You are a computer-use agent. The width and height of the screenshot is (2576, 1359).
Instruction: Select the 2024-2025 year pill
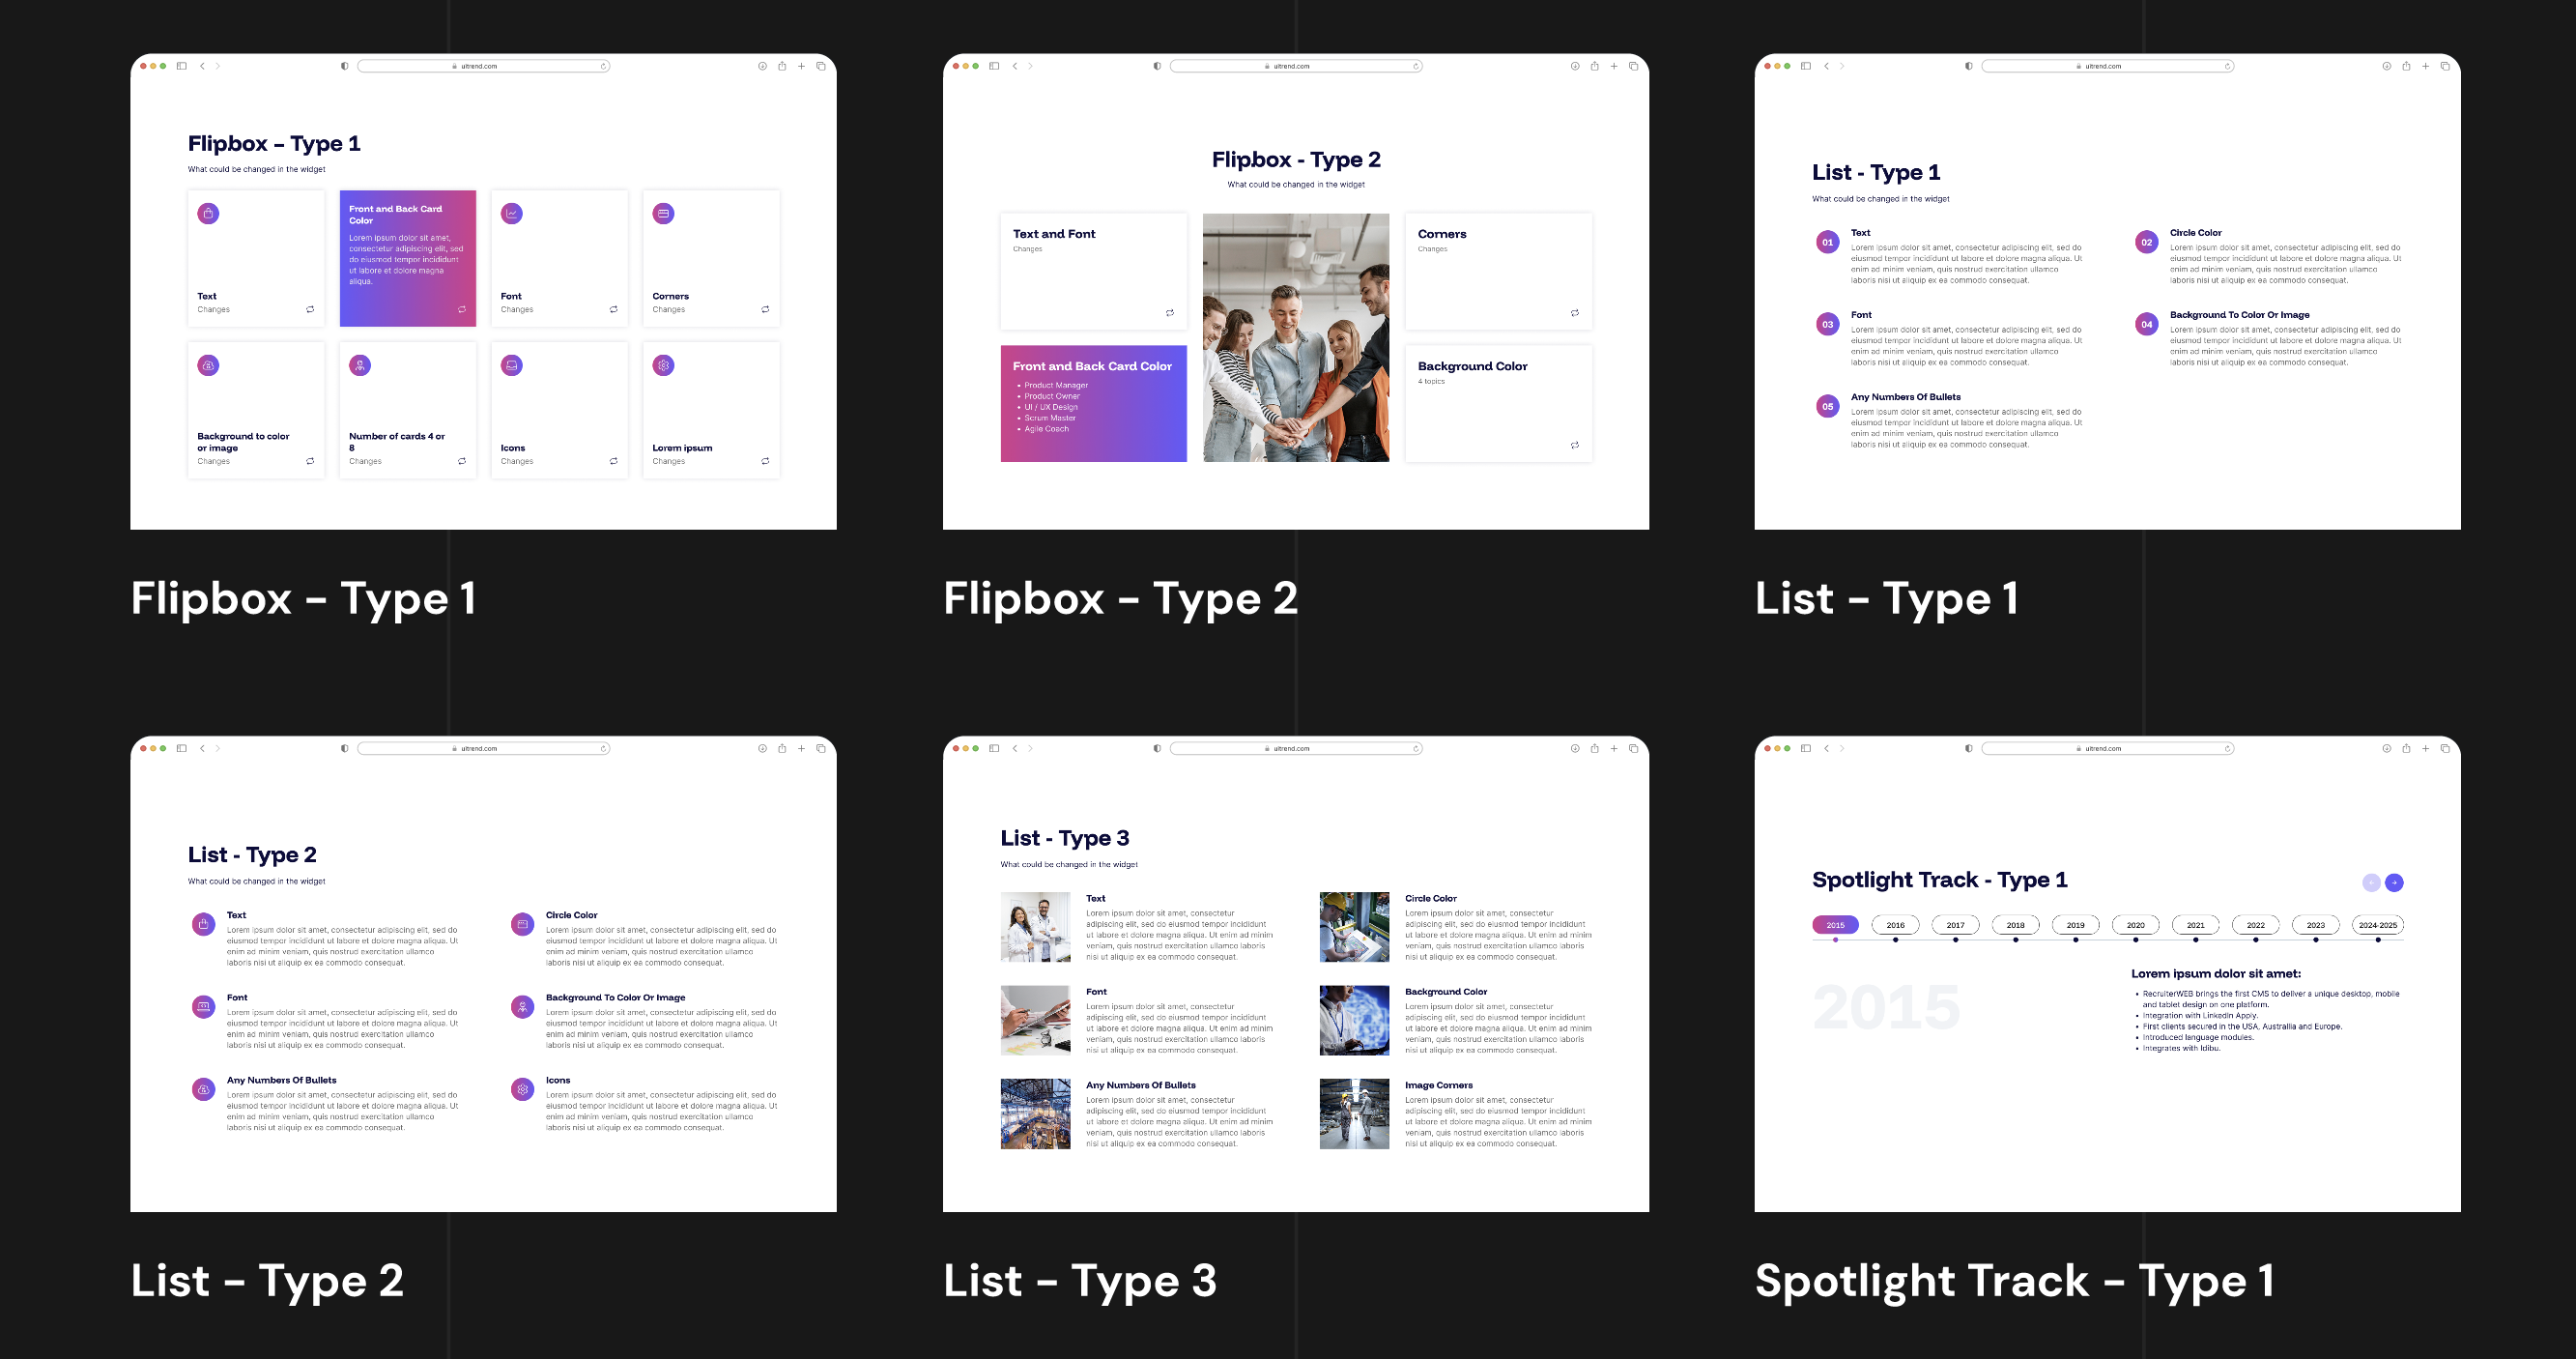[x=2376, y=925]
